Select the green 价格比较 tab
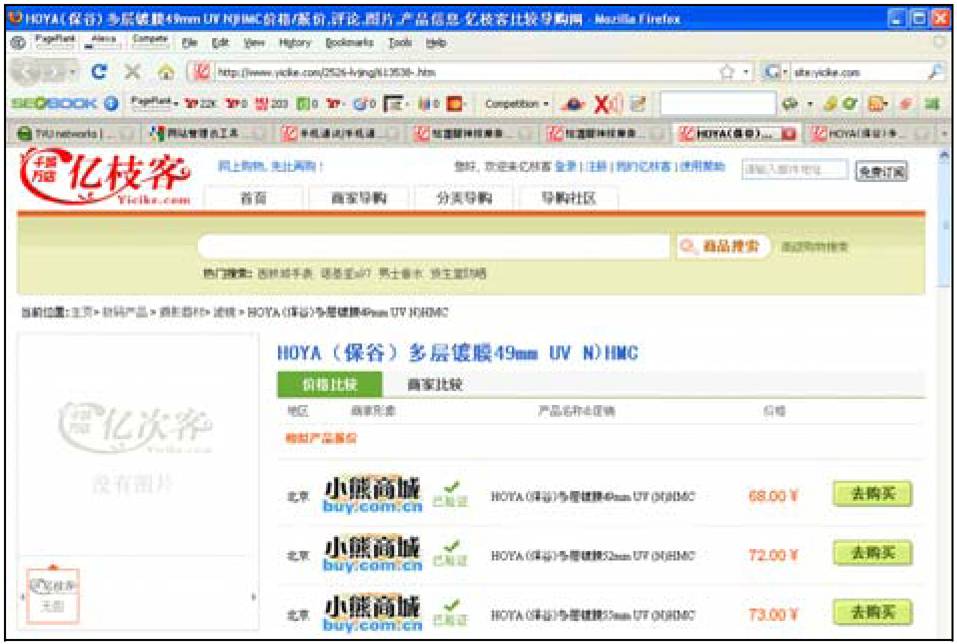 coord(330,385)
